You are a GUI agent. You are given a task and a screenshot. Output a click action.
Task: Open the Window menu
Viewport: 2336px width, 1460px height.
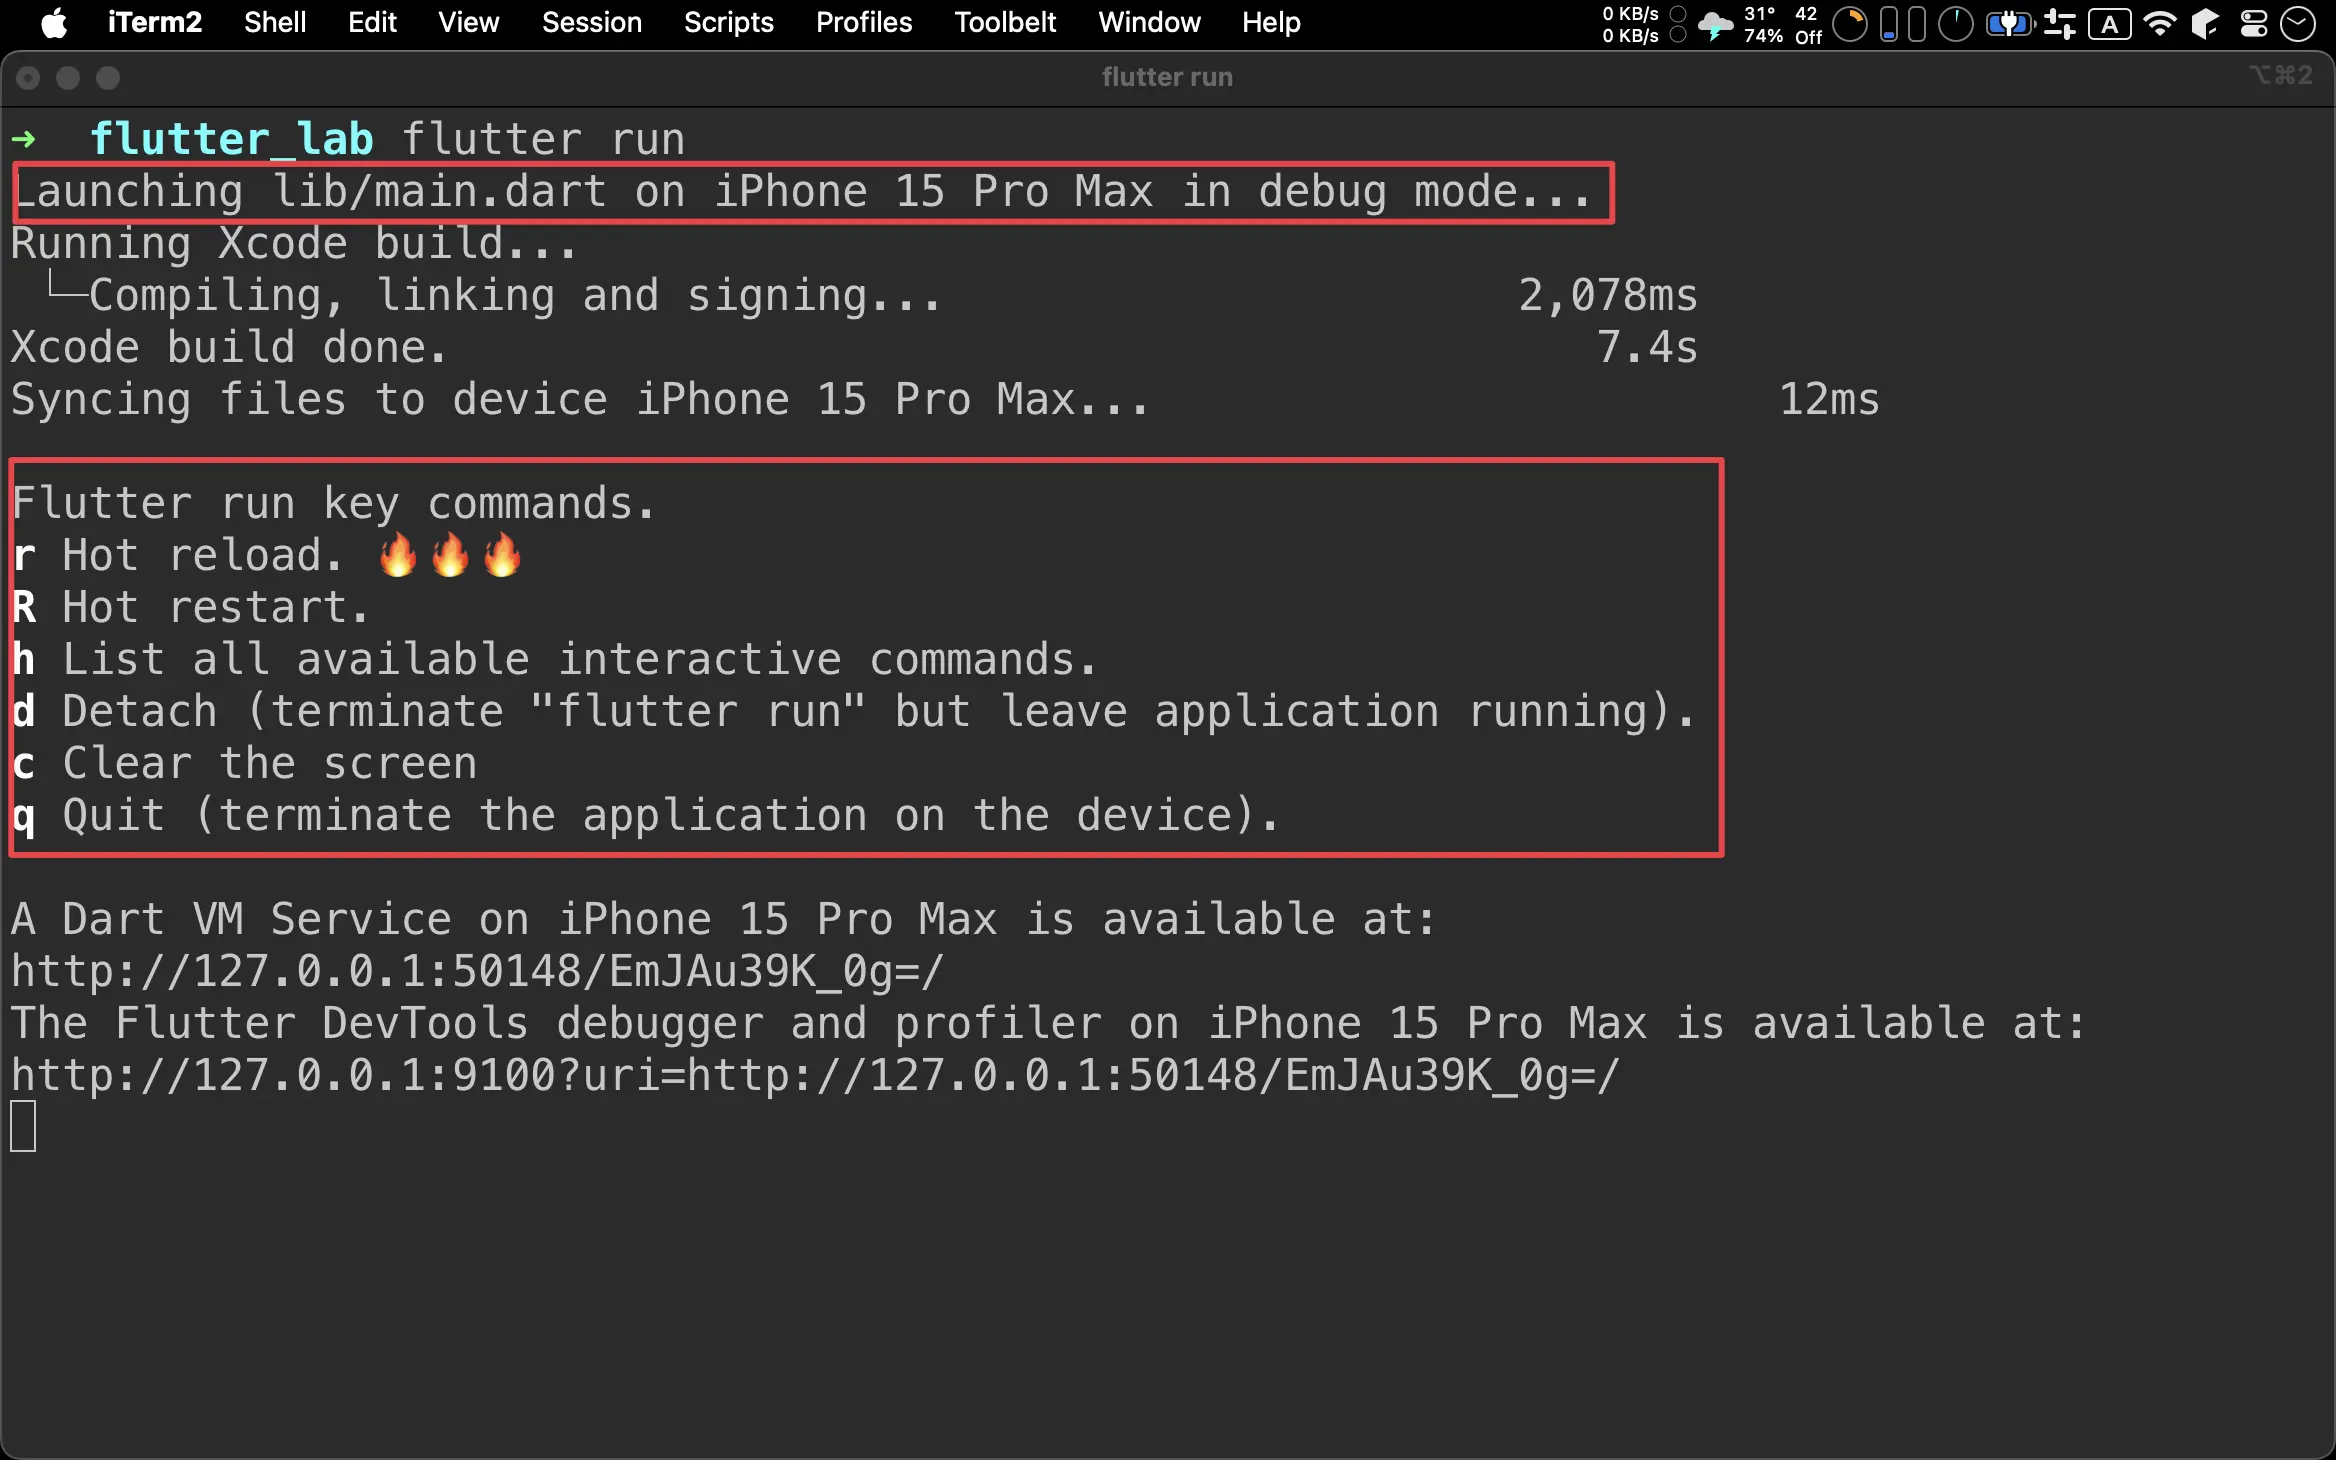(1149, 22)
